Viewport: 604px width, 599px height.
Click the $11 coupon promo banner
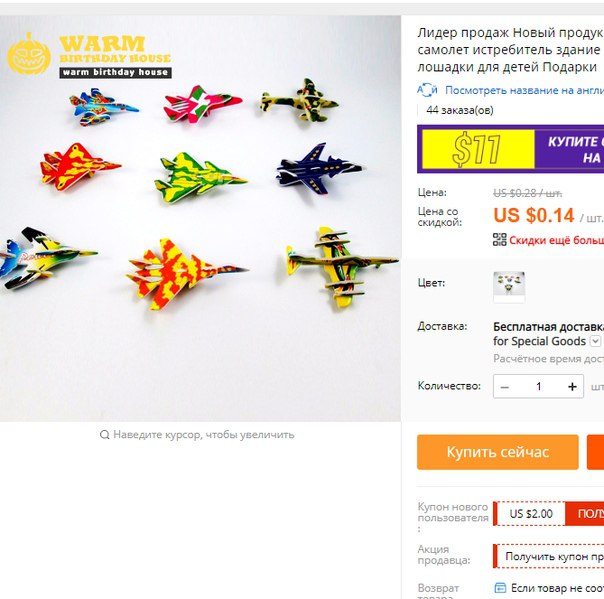click(511, 149)
